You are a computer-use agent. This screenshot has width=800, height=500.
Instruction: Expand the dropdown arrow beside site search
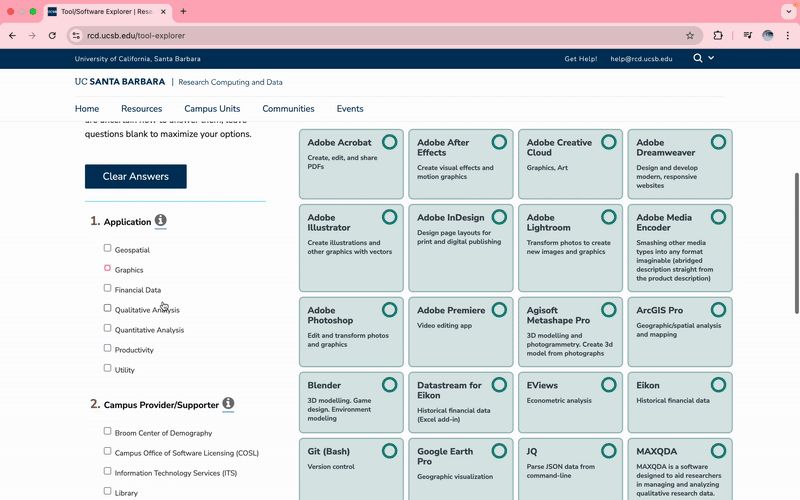click(711, 58)
